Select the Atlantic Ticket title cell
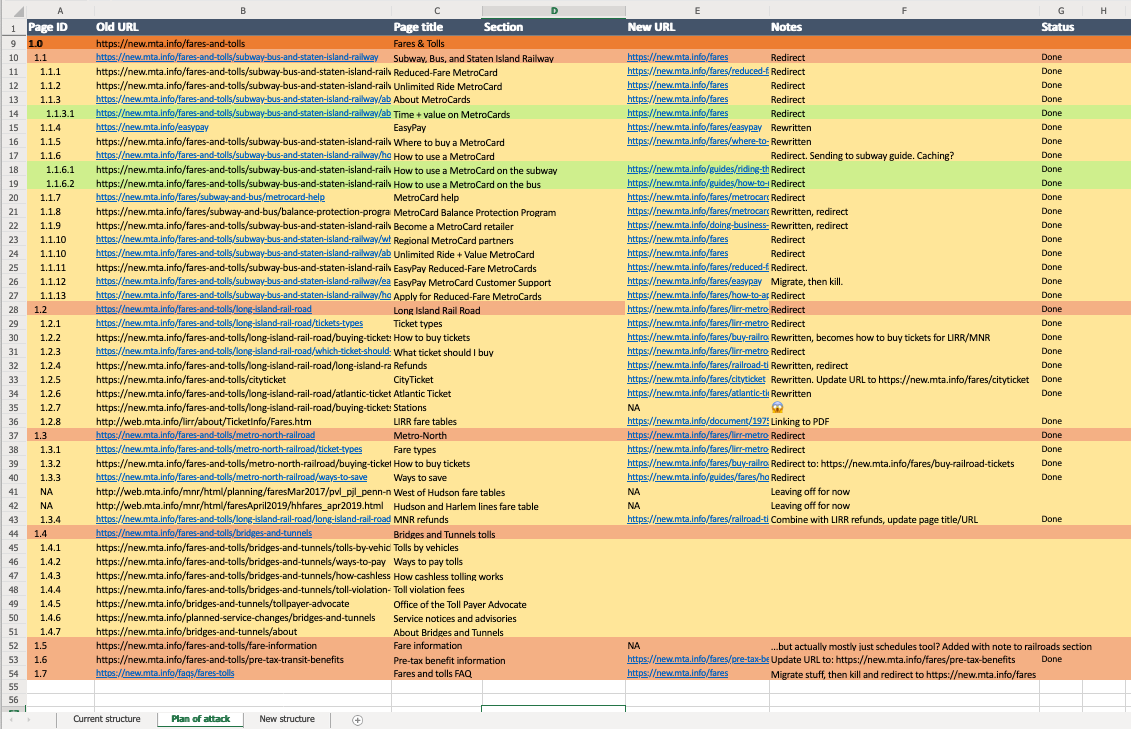The width and height of the screenshot is (1131, 729). click(437, 394)
